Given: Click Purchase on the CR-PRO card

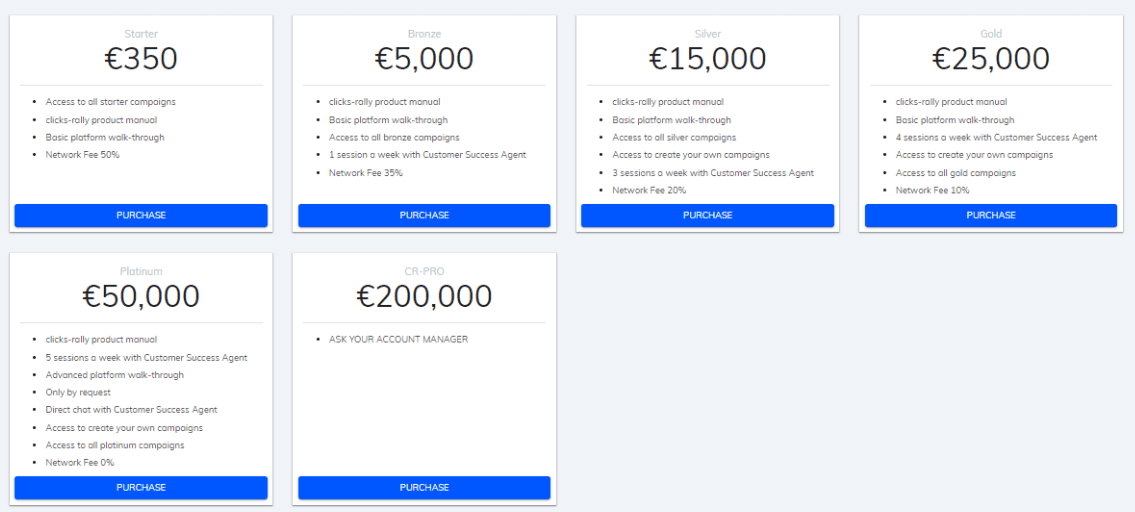Looking at the screenshot, I should click(424, 487).
